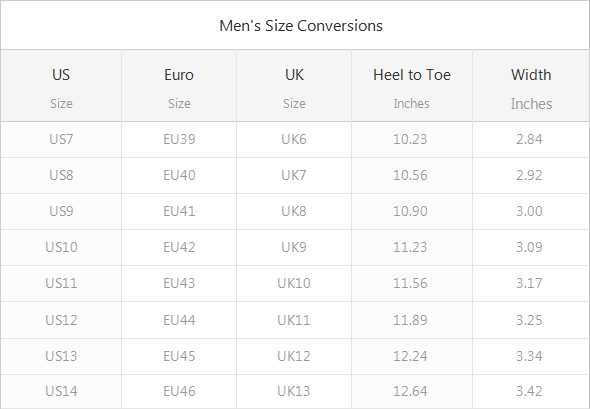Screen dimensions: 590x409
Task: Click the Men's Size Conversions title
Action: click(301, 26)
